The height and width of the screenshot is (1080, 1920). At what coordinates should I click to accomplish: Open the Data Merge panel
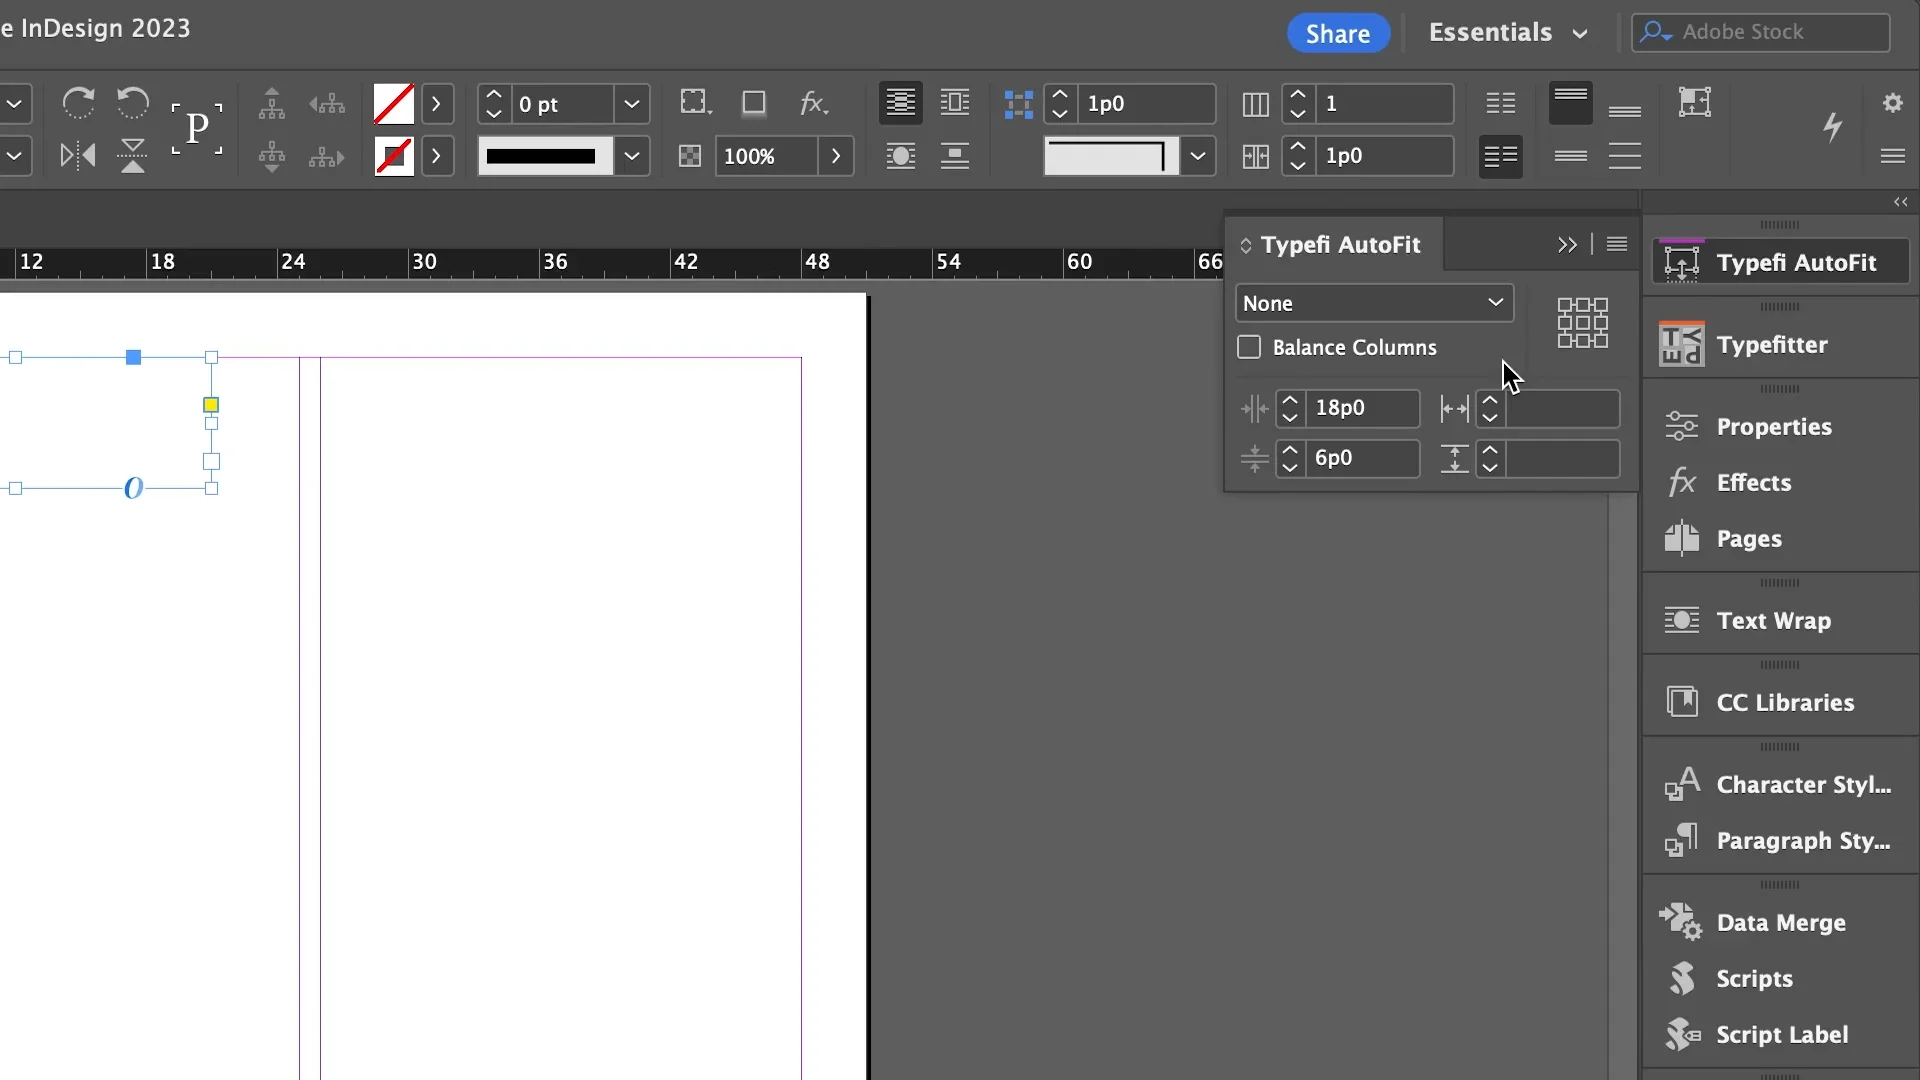point(1779,923)
